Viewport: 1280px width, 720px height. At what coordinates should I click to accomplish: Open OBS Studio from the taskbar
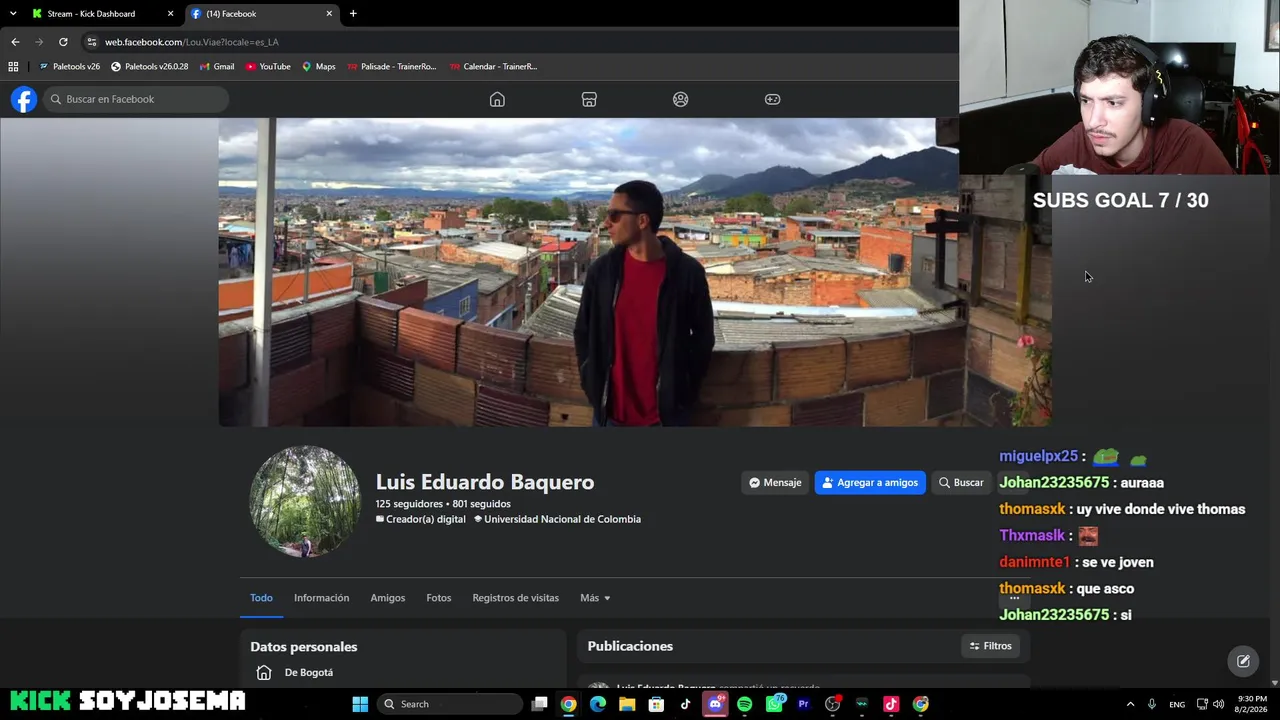[x=832, y=704]
